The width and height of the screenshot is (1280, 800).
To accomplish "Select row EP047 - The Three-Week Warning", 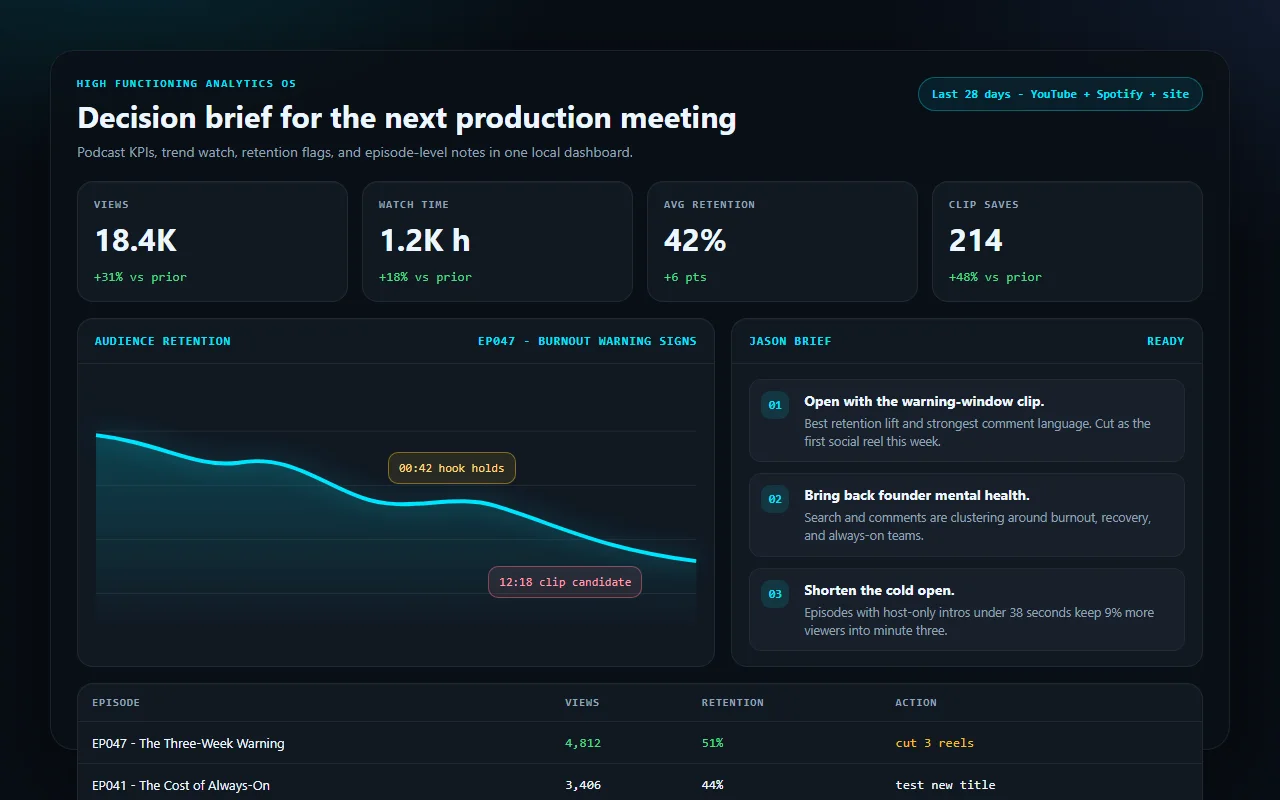I will (x=640, y=743).
